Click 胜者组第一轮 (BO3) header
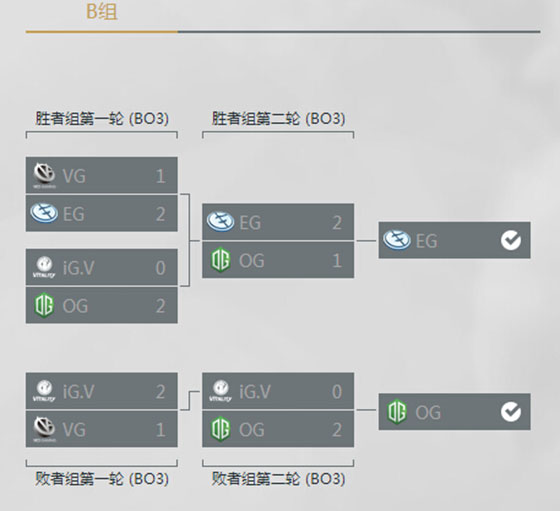The image size is (560, 511). coord(102,118)
